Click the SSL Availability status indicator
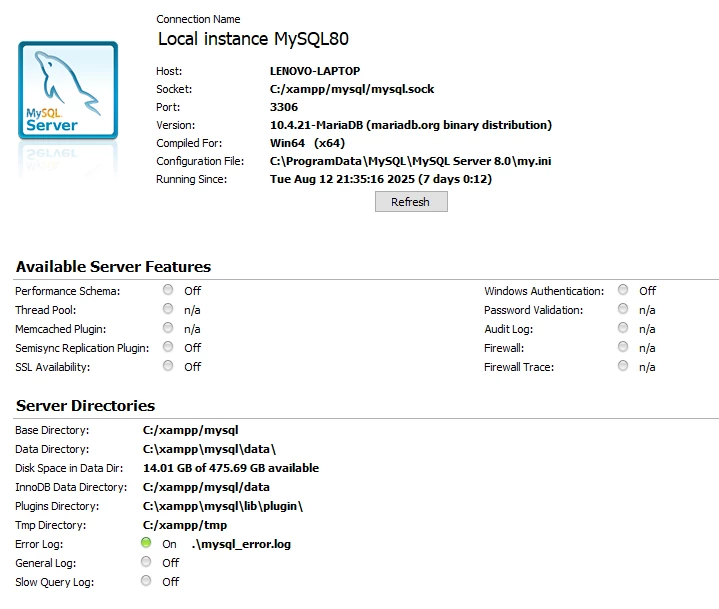This screenshot has width=719, height=609. [168, 365]
